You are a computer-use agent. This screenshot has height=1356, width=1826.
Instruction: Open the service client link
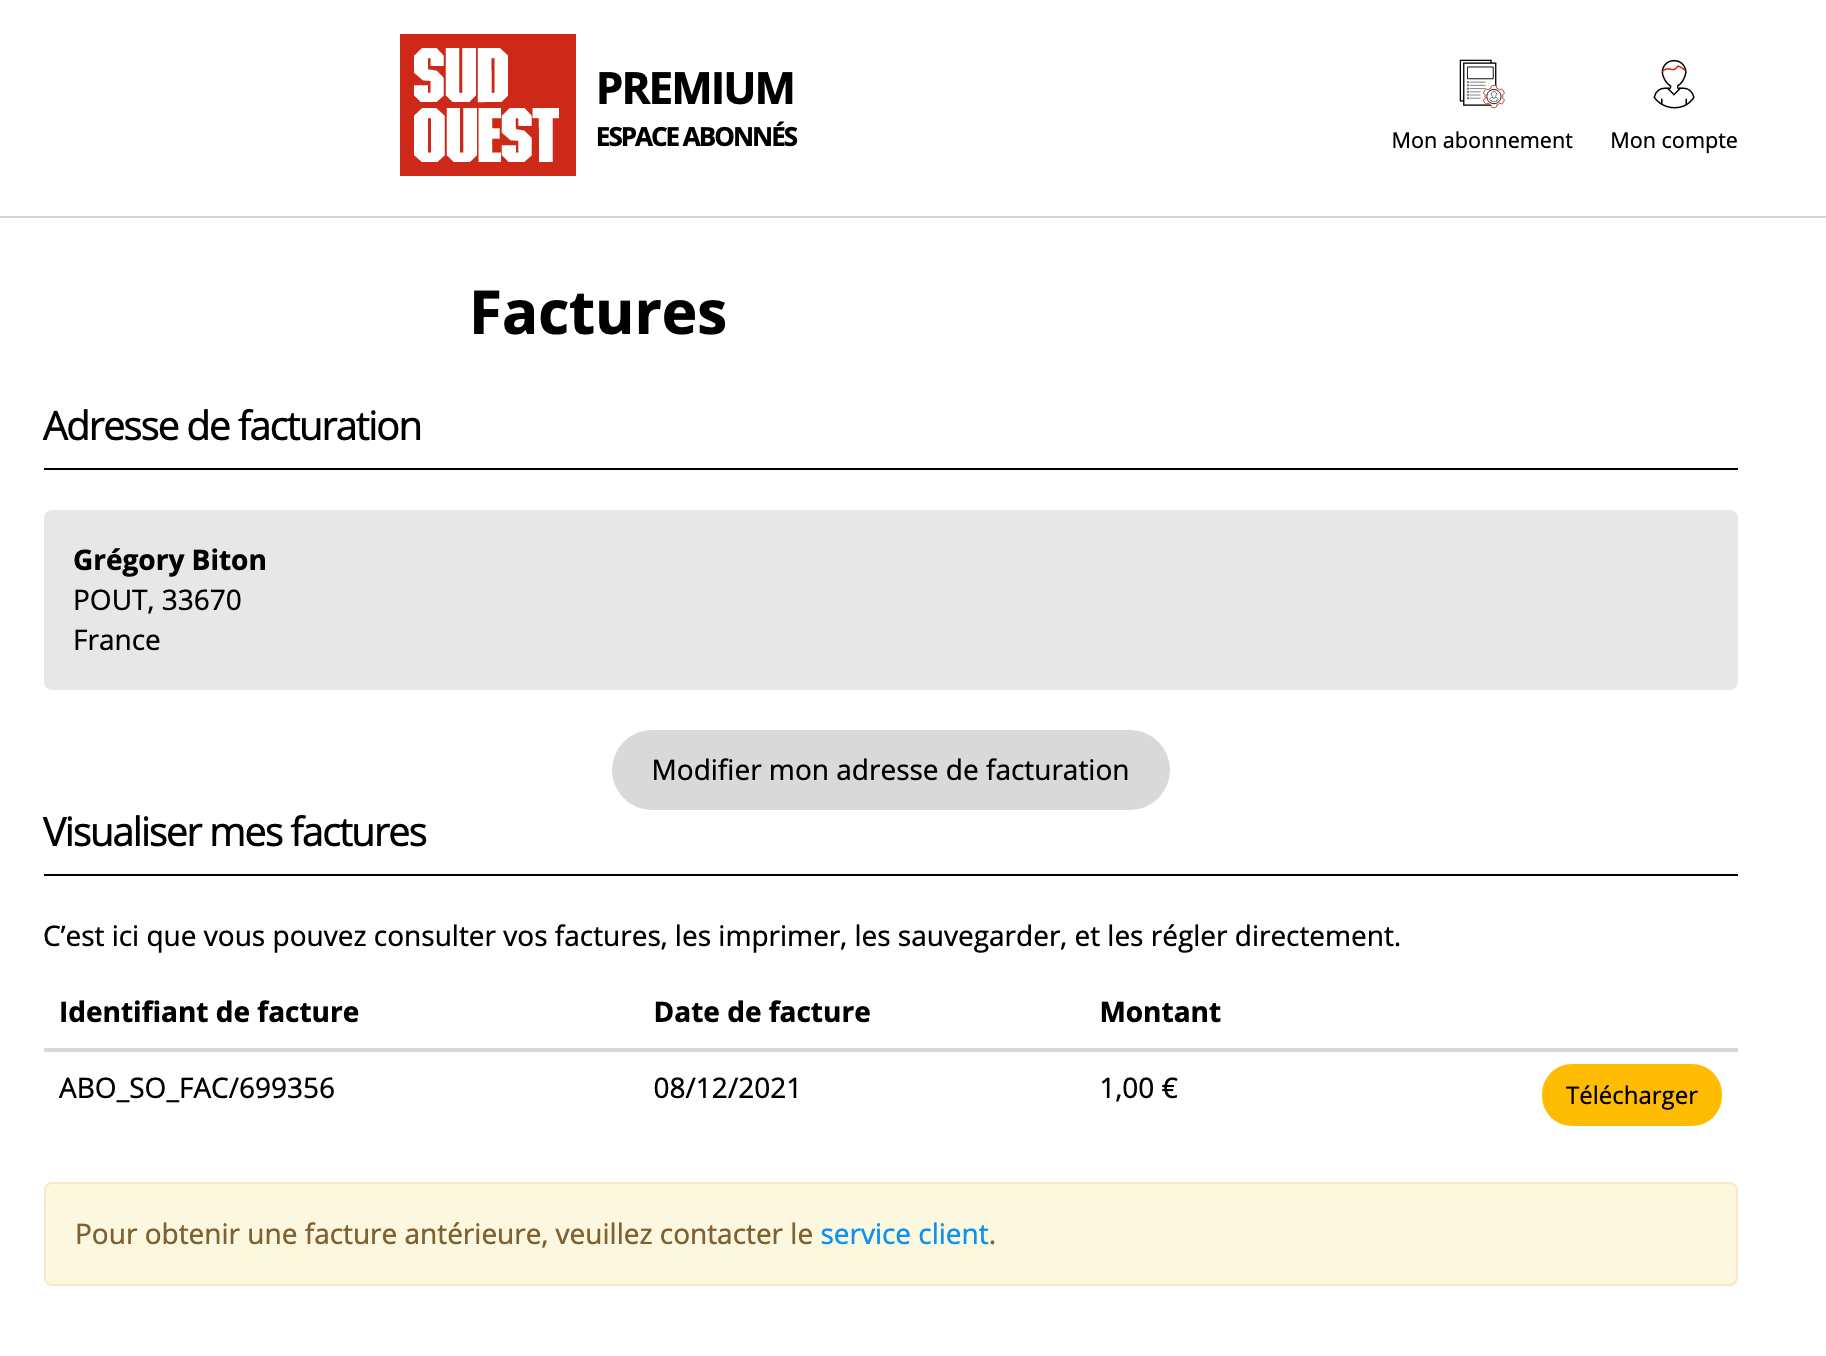point(904,1234)
